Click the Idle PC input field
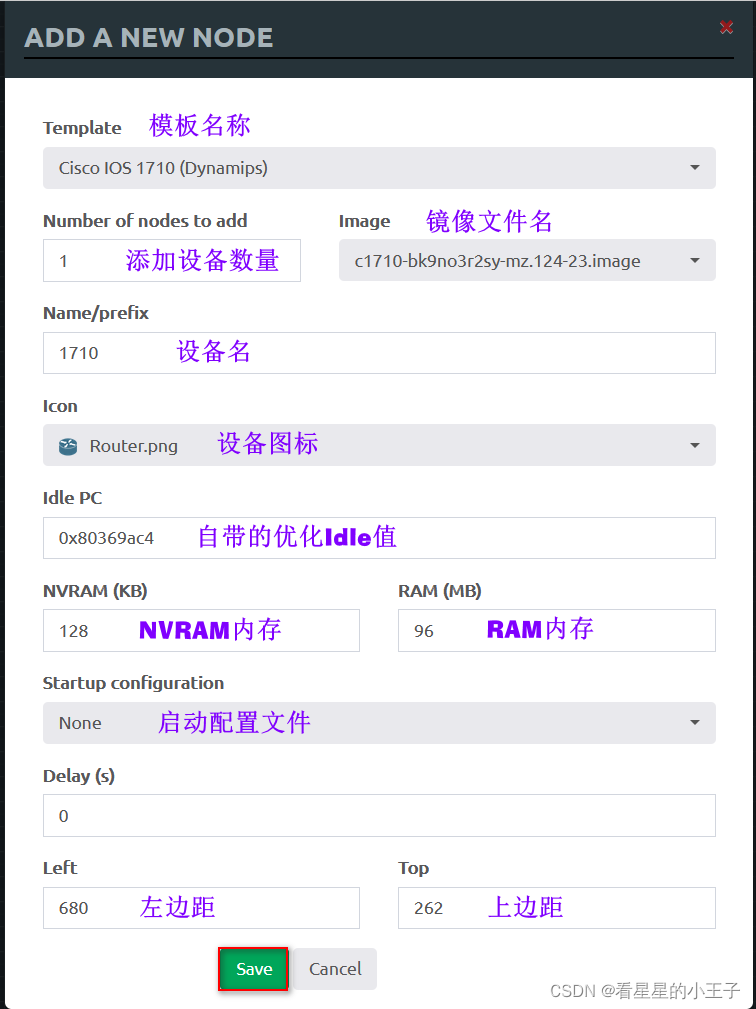Image resolution: width=756 pixels, height=1009 pixels. coord(379,538)
